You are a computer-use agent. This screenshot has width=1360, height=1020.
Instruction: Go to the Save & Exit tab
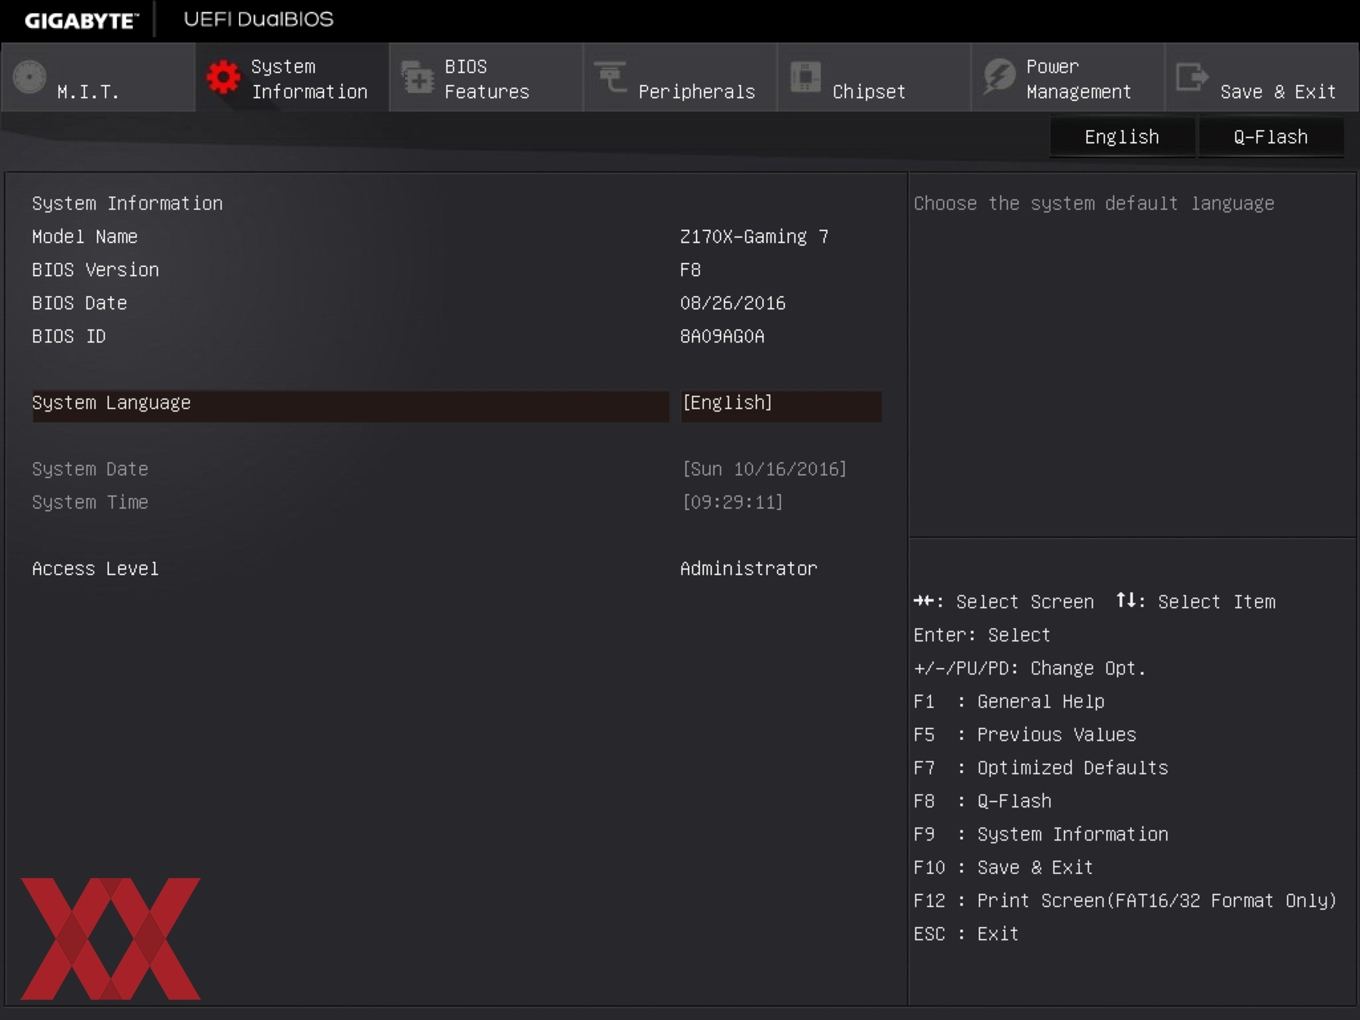[1262, 77]
